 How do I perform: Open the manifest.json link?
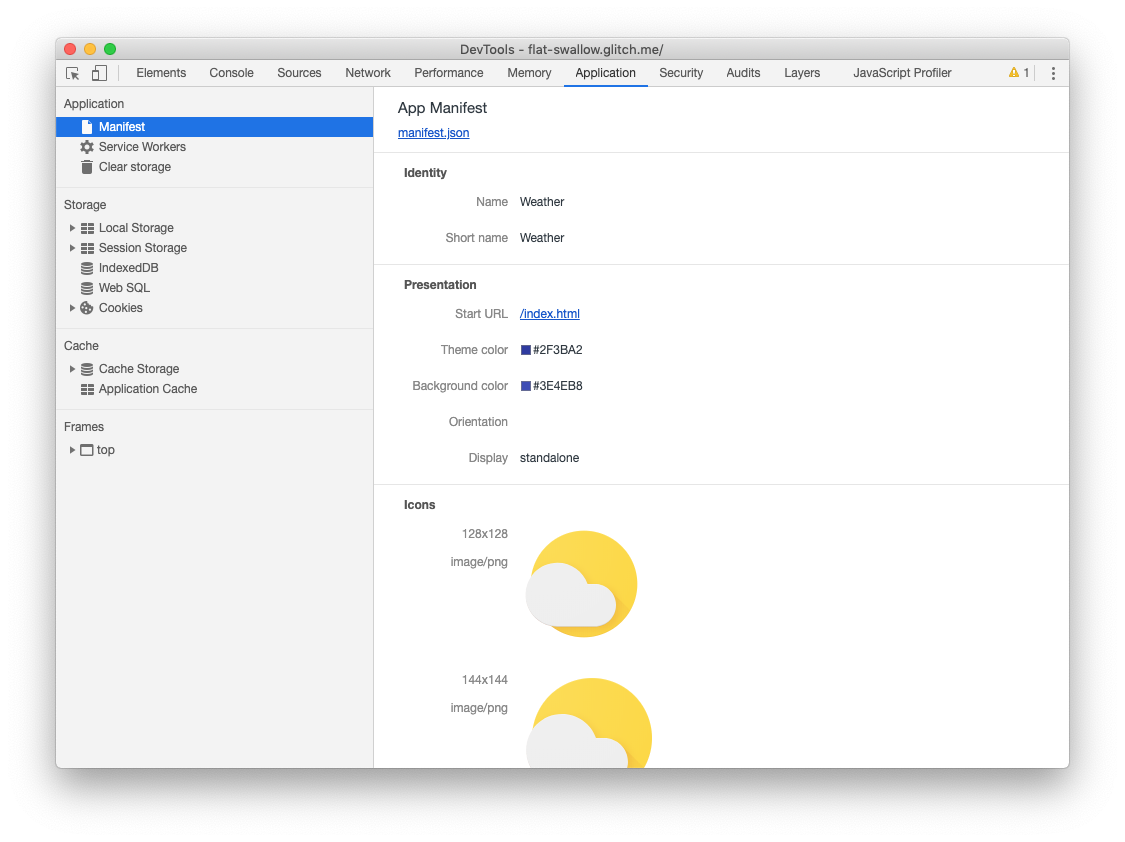click(x=433, y=132)
